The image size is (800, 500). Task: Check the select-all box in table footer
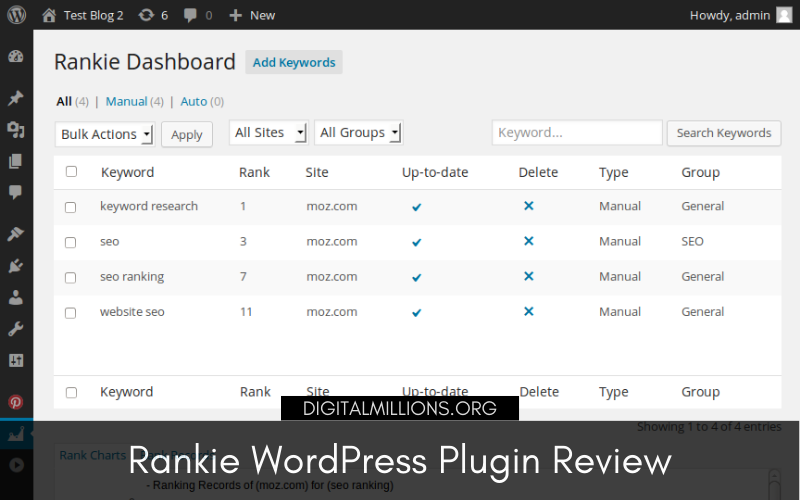click(x=71, y=392)
